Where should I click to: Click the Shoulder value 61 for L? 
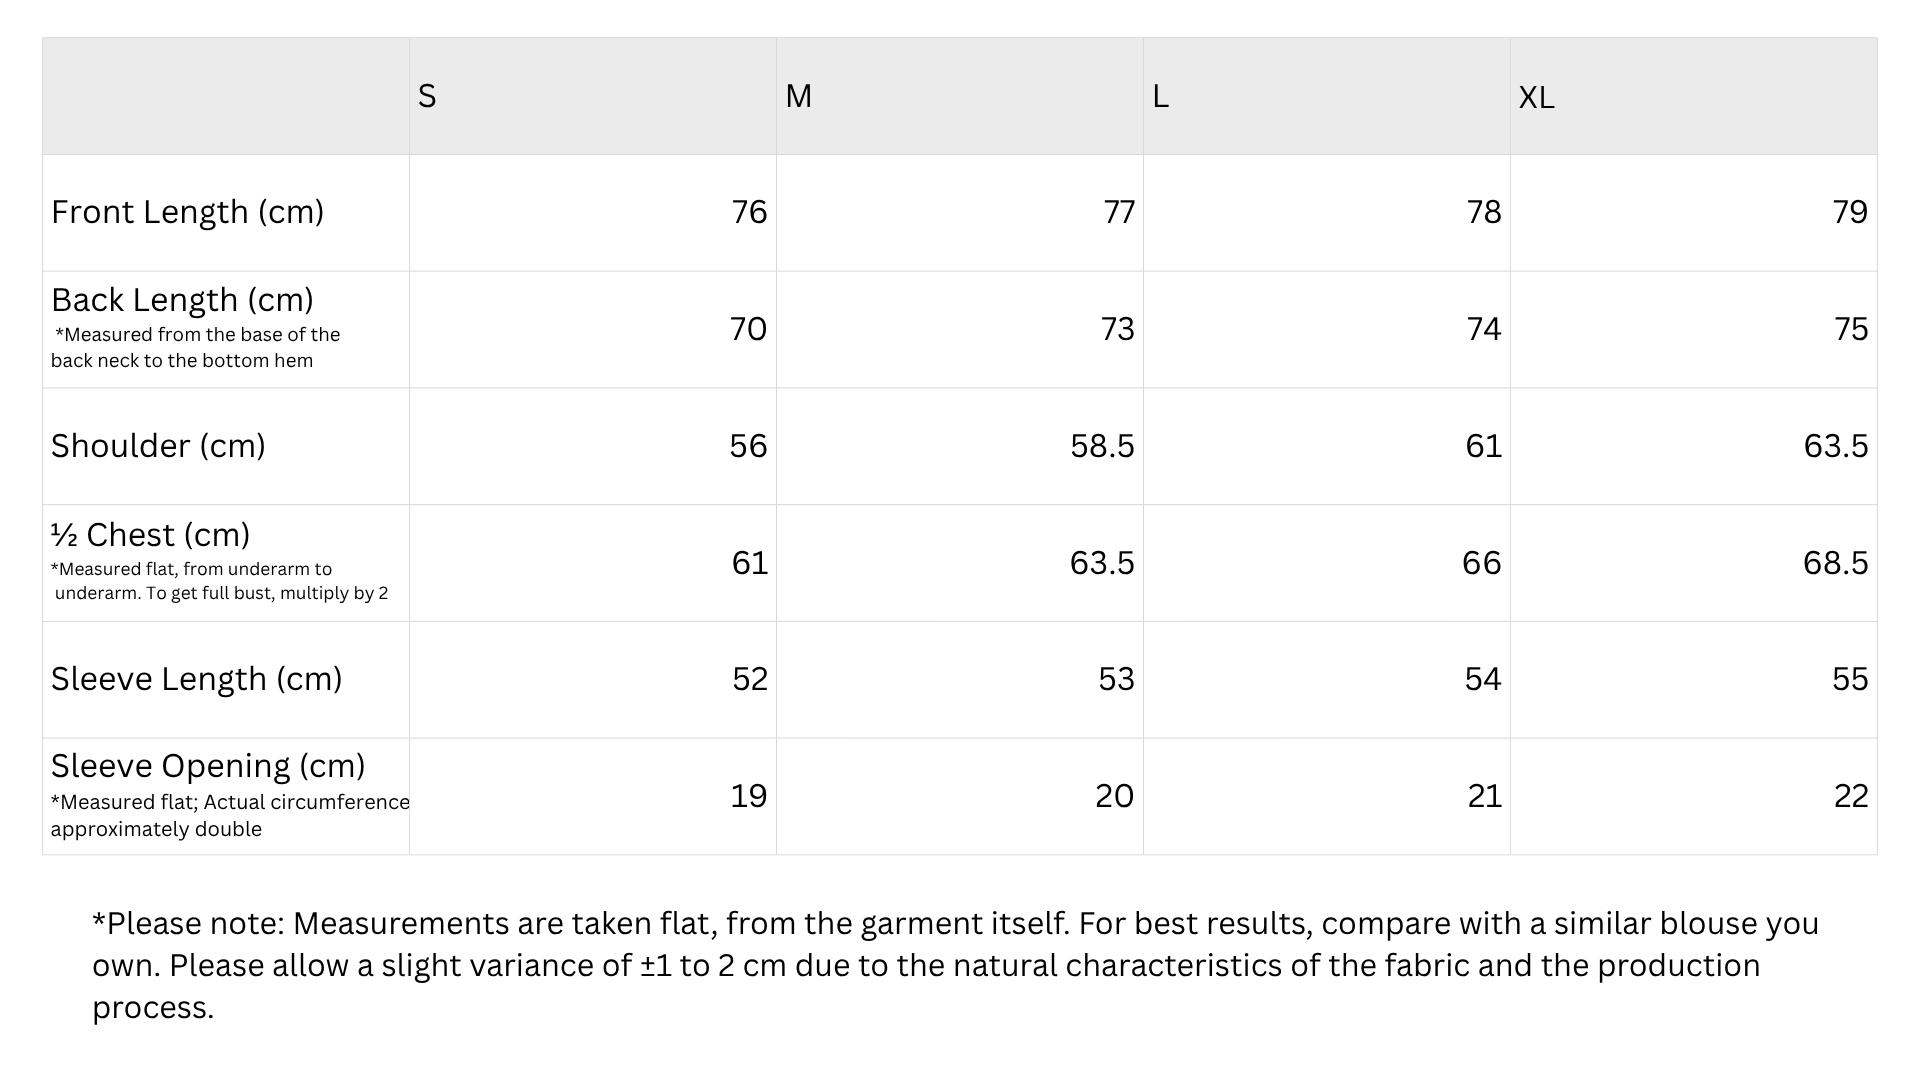pyautogui.click(x=1483, y=446)
